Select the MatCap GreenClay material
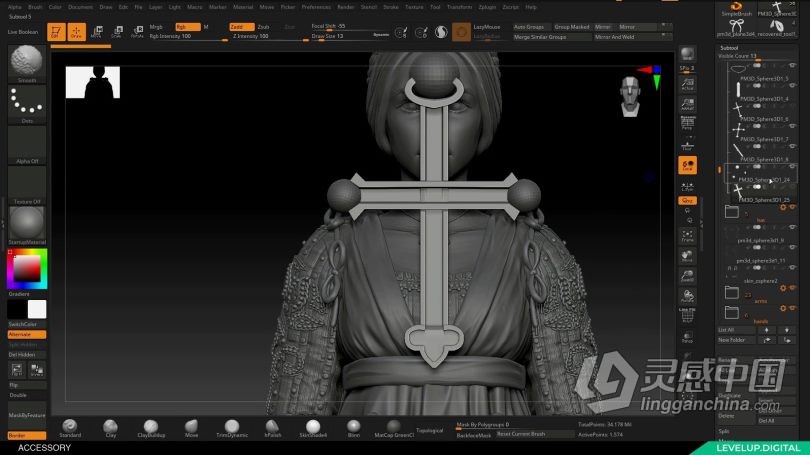This screenshot has width=810, height=455. tap(394, 428)
